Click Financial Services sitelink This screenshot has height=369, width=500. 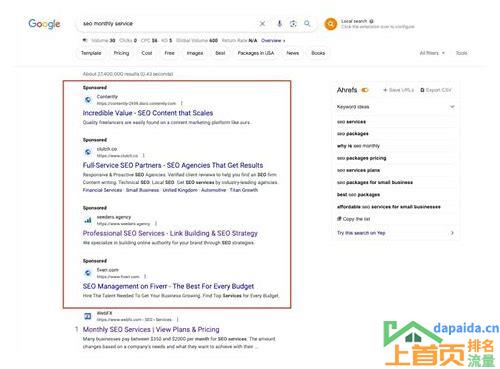click(102, 190)
